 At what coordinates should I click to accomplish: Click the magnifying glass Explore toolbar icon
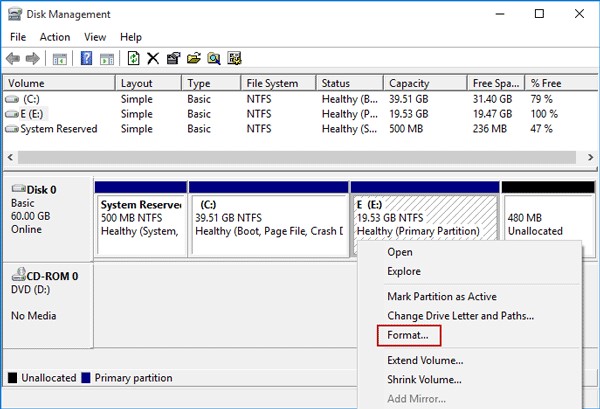tap(214, 59)
